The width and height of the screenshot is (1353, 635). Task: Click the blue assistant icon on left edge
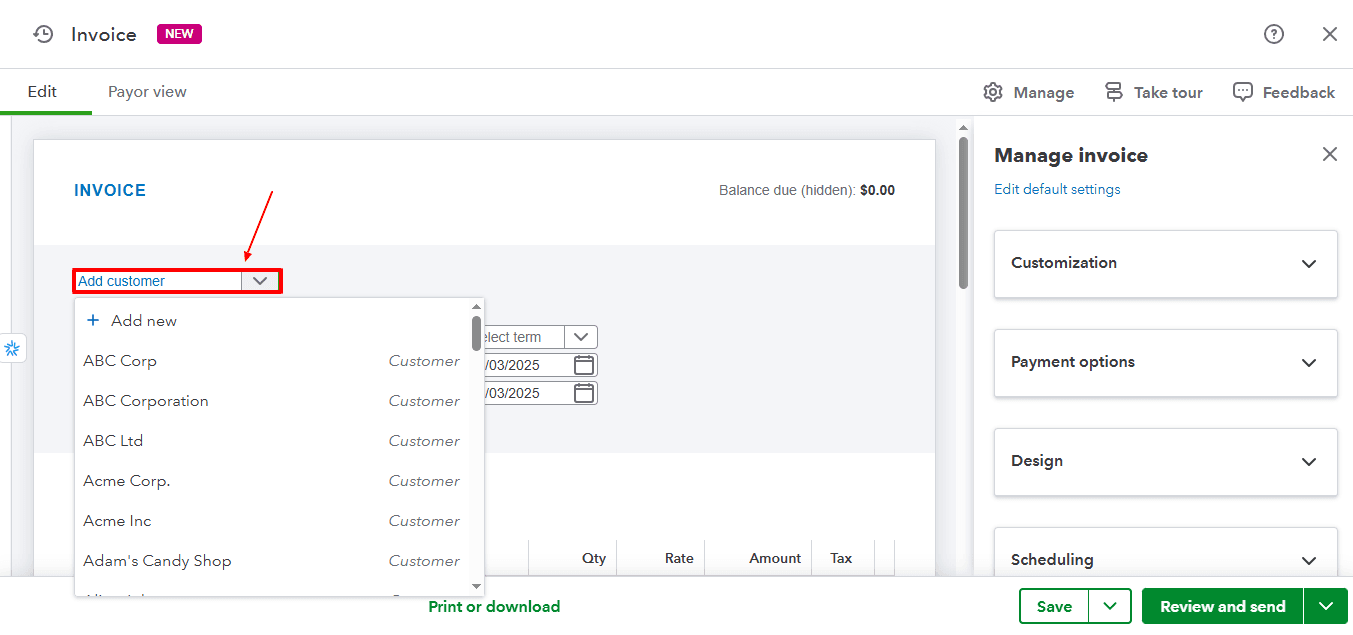[x=13, y=348]
